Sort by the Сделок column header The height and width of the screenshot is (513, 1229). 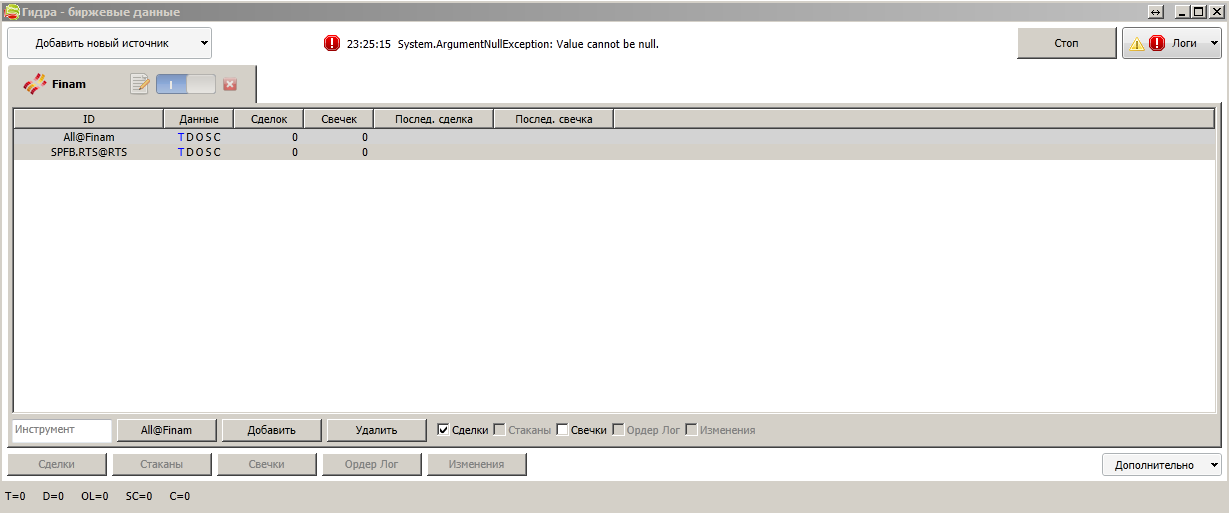(x=268, y=119)
